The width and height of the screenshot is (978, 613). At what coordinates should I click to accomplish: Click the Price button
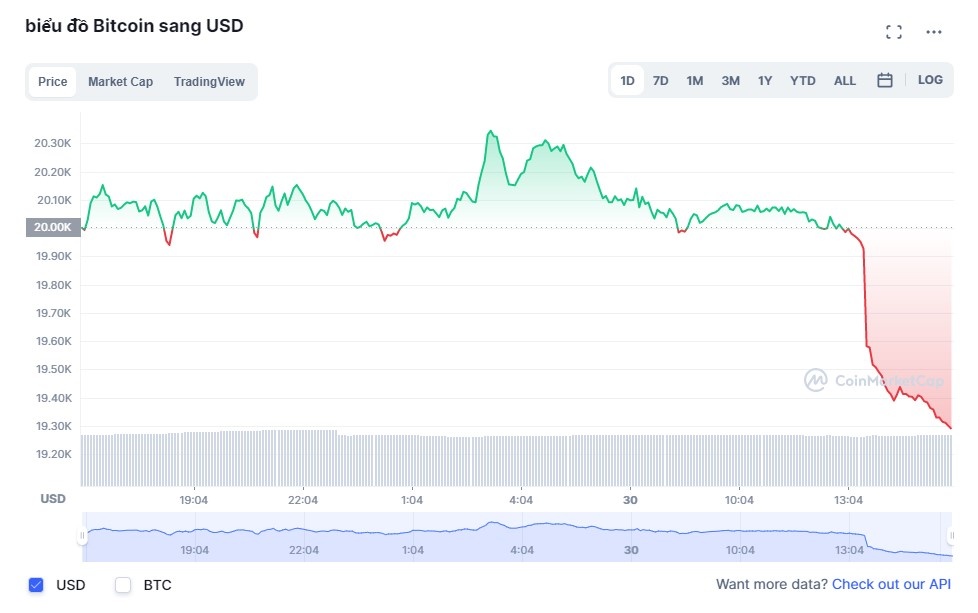(x=52, y=81)
